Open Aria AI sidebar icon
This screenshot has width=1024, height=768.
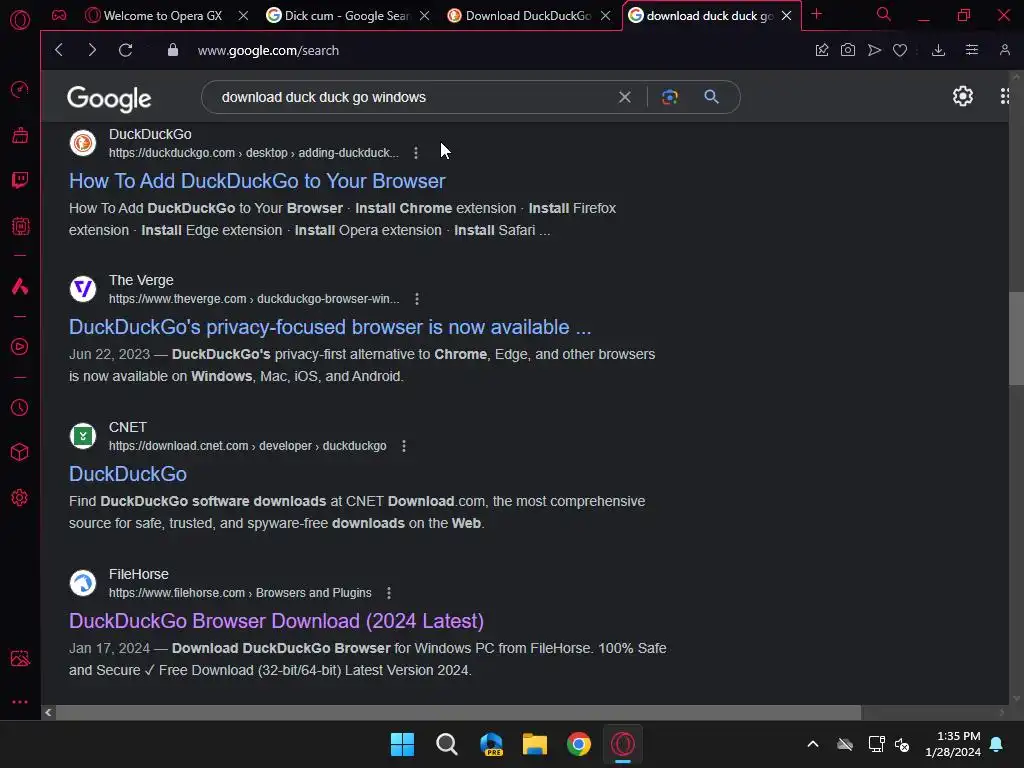(x=20, y=286)
